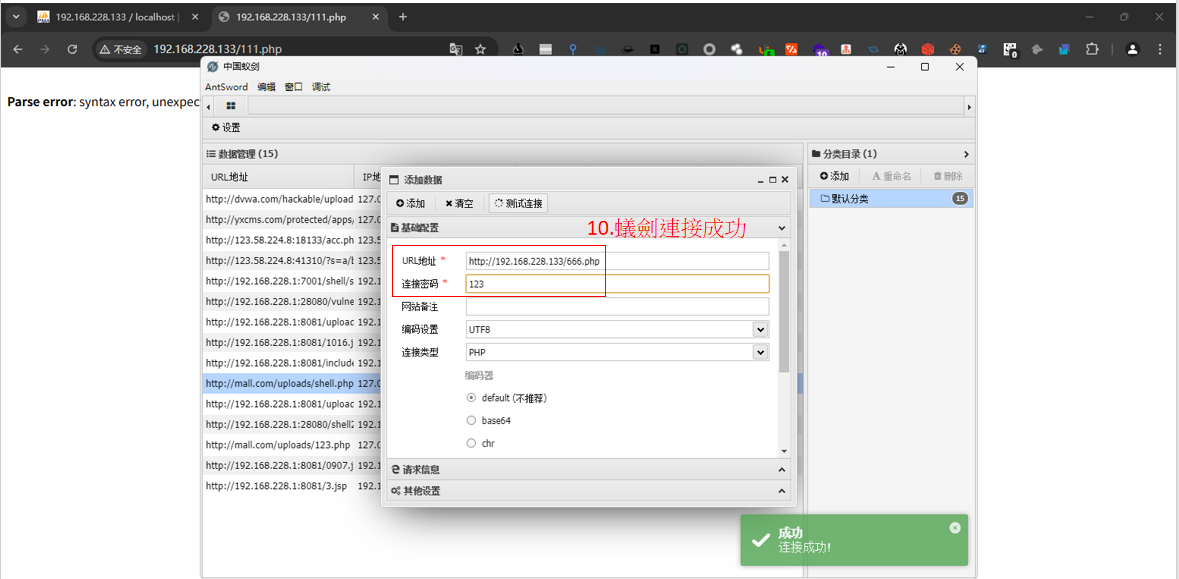Screen dimensions: 1179x579
Task: Select the mall.com/uploads/shell.php row
Action: 292,383
